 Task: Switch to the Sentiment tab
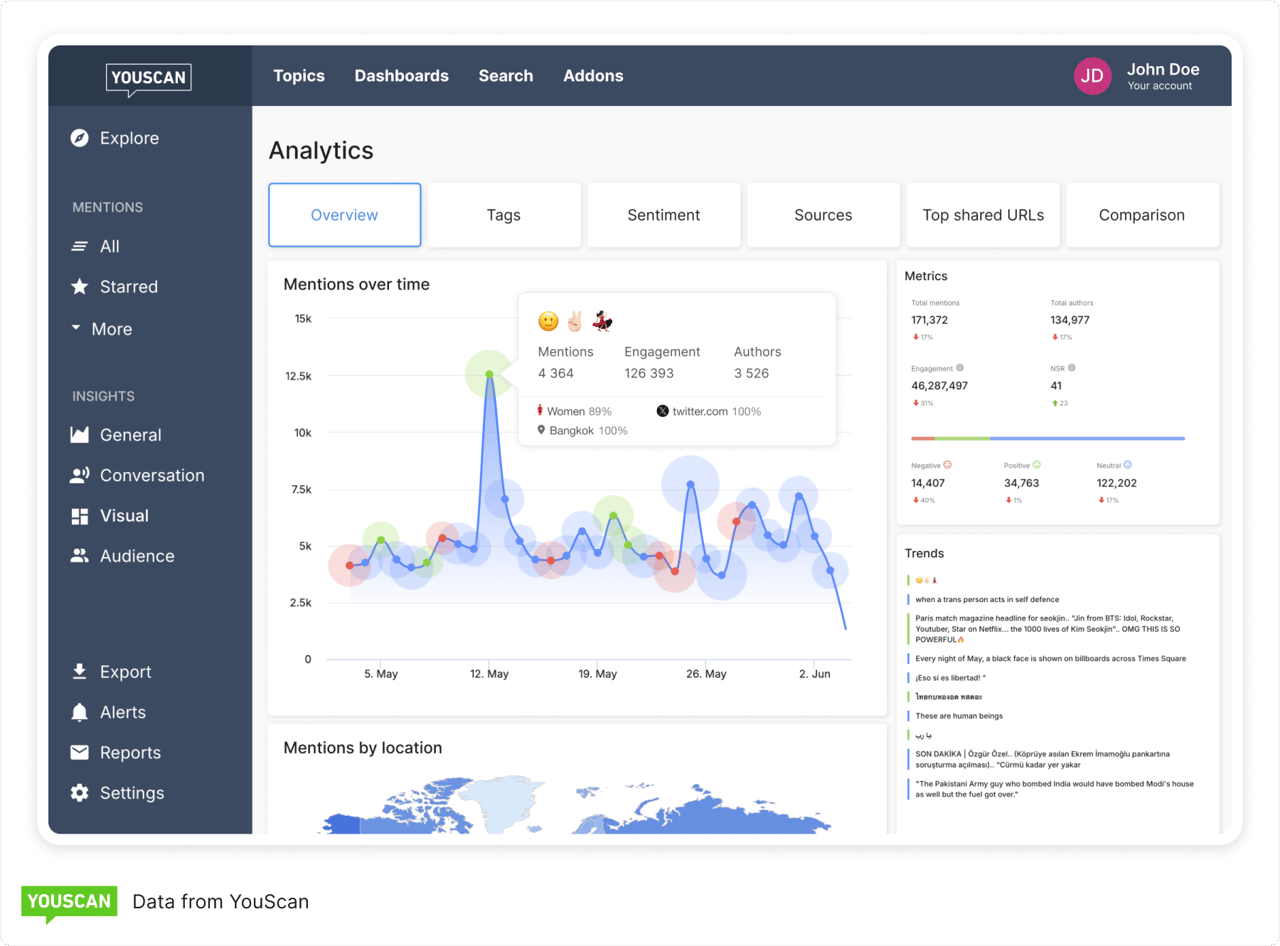(x=663, y=214)
